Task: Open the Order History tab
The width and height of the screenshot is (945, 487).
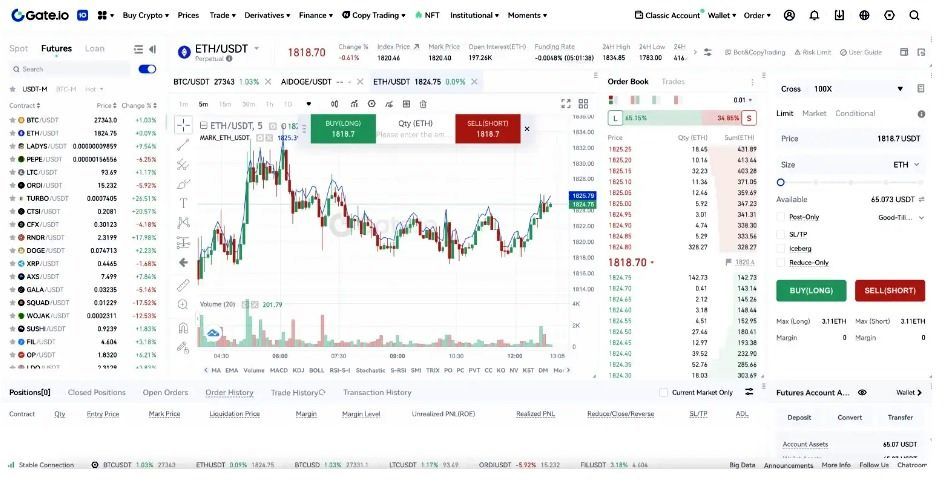Action: point(229,392)
